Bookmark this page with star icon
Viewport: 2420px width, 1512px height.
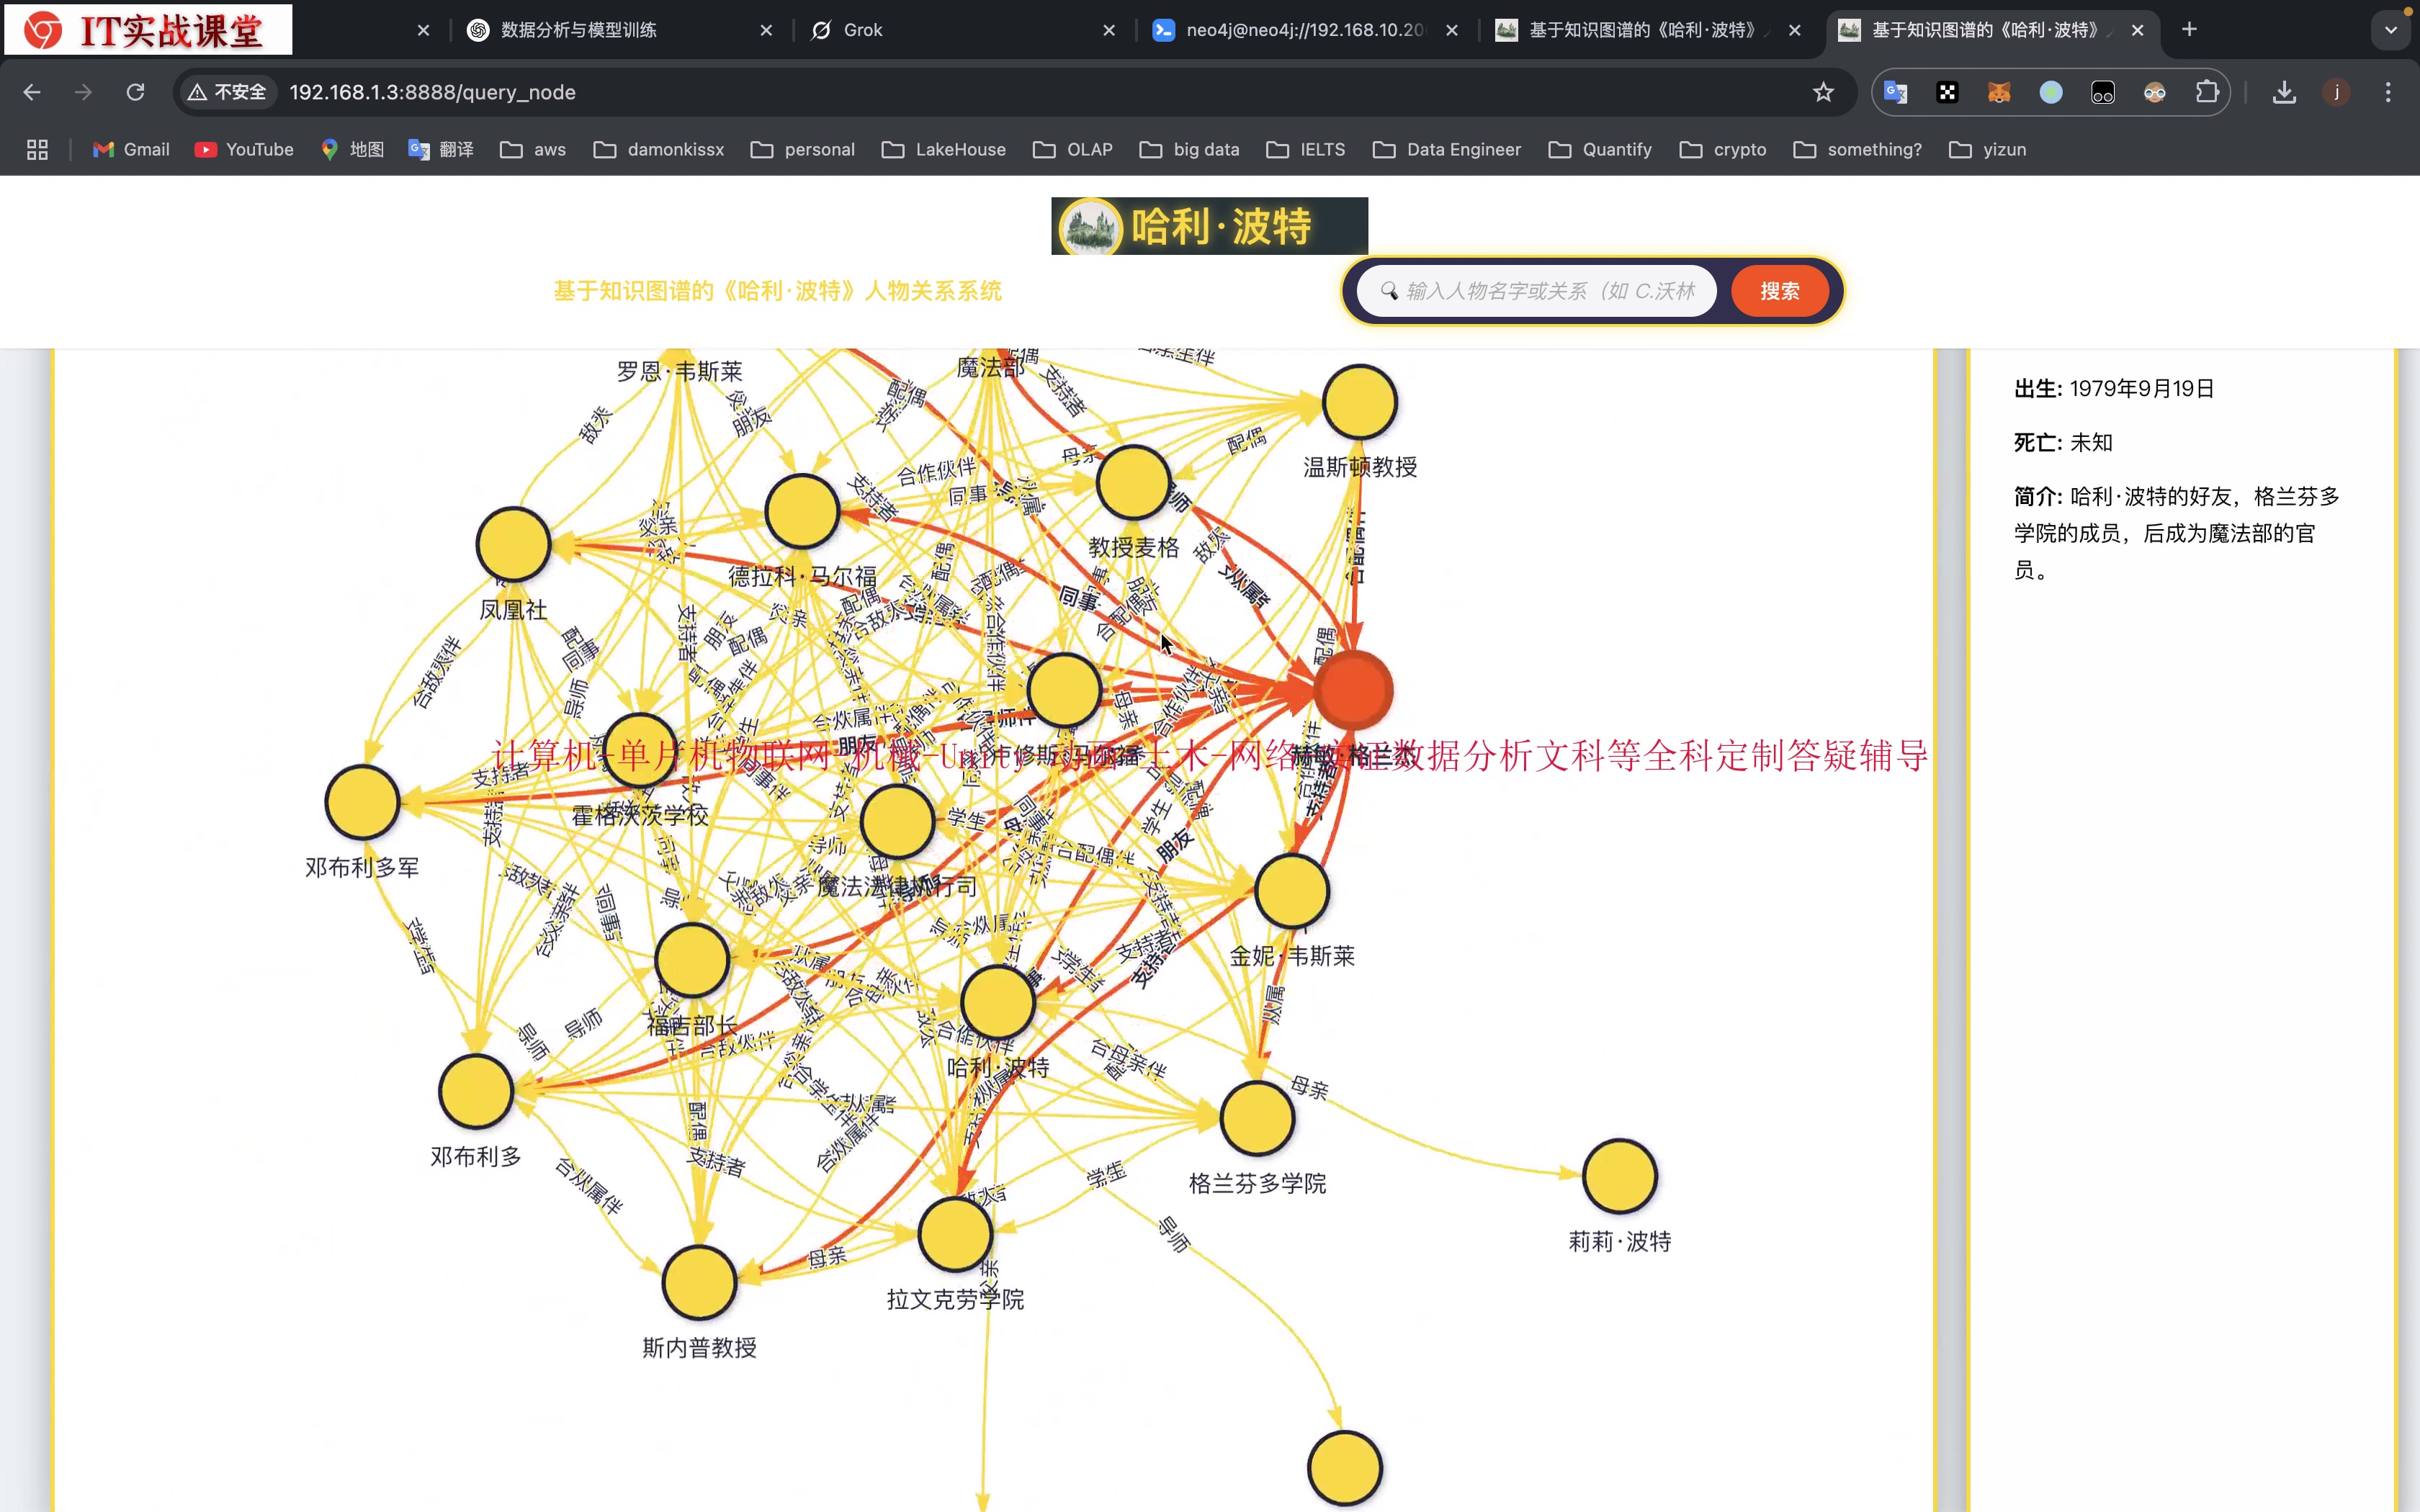point(1823,92)
